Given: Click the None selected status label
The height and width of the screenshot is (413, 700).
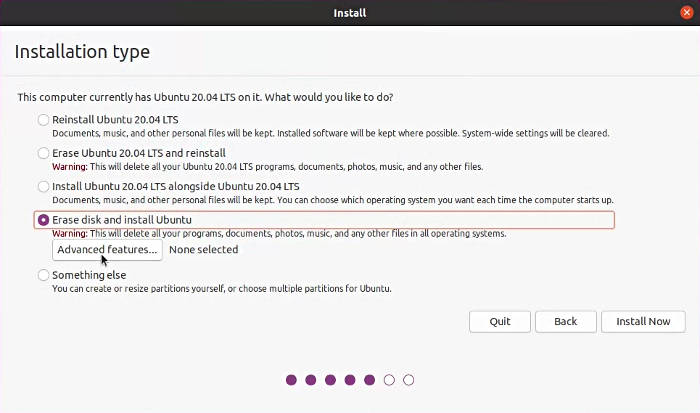Looking at the screenshot, I should pos(204,250).
